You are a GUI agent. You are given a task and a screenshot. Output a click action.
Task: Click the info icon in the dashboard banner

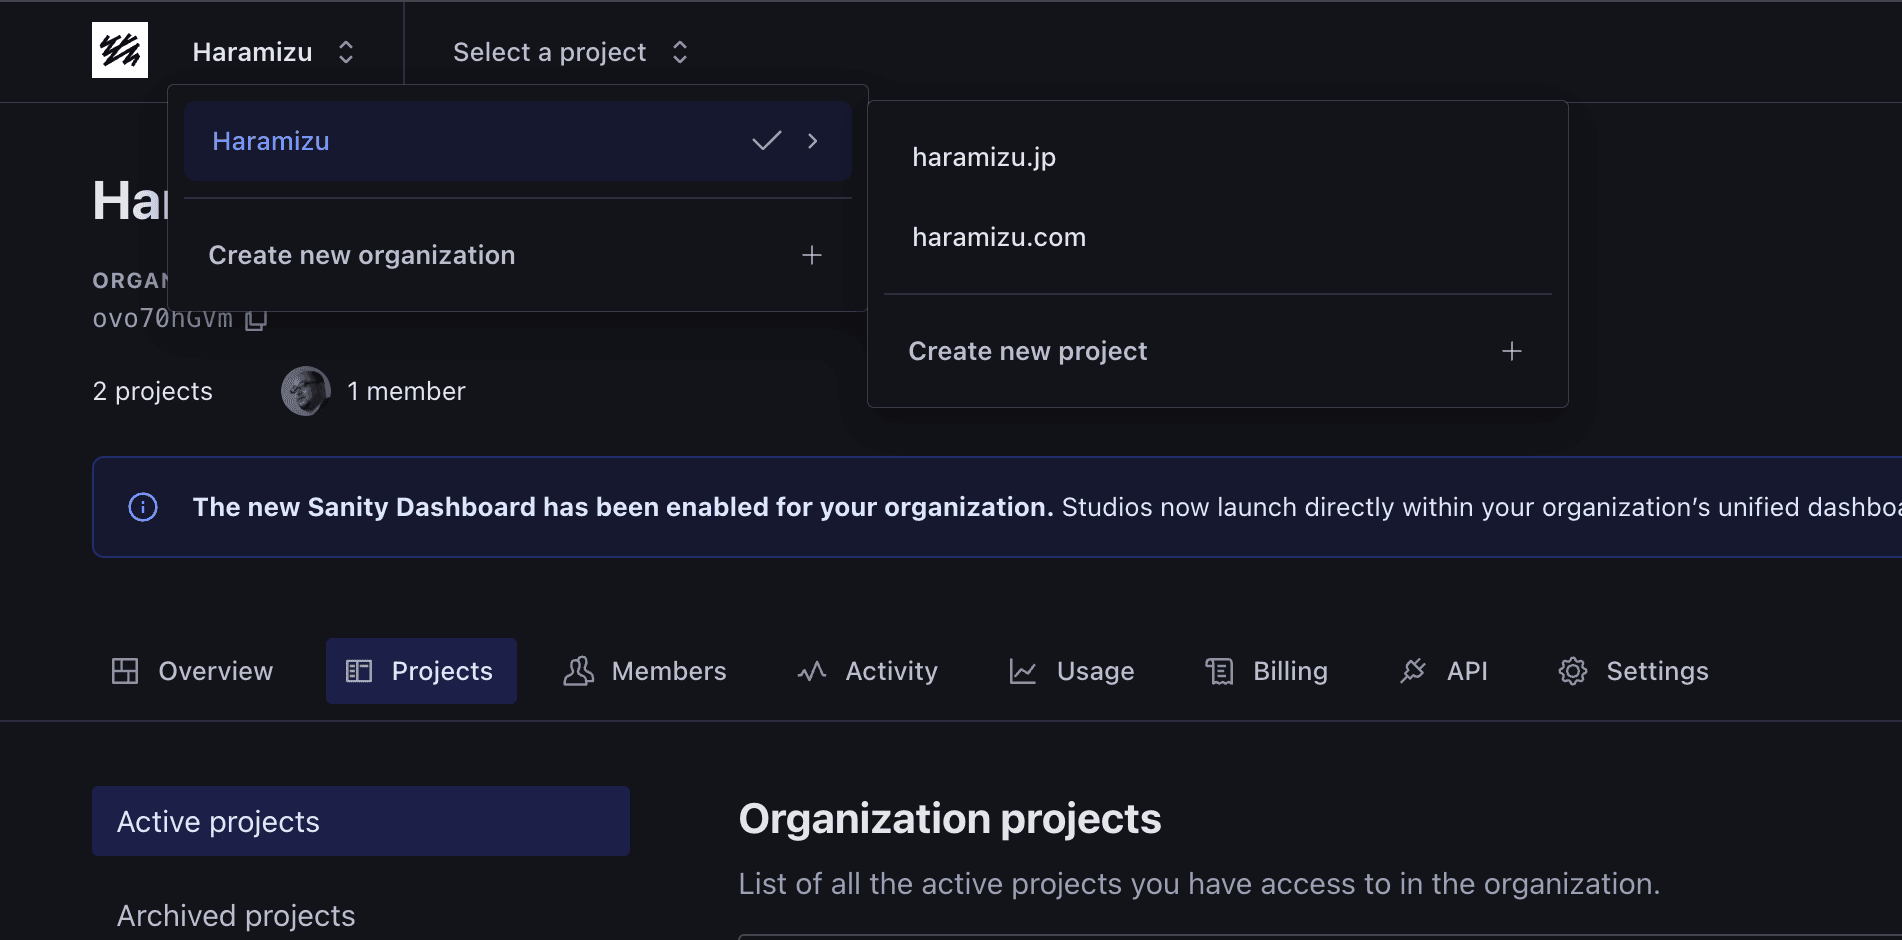click(143, 507)
